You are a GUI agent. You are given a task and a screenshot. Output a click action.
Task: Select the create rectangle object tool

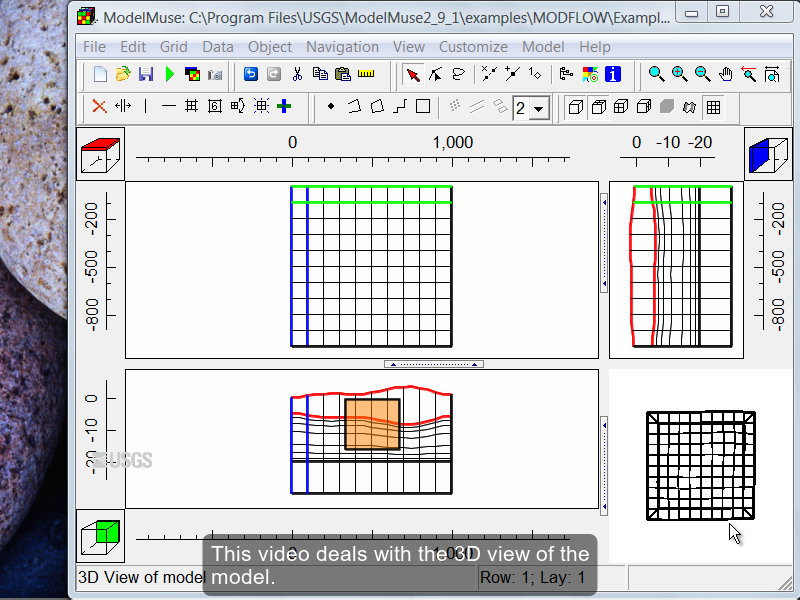click(x=423, y=106)
